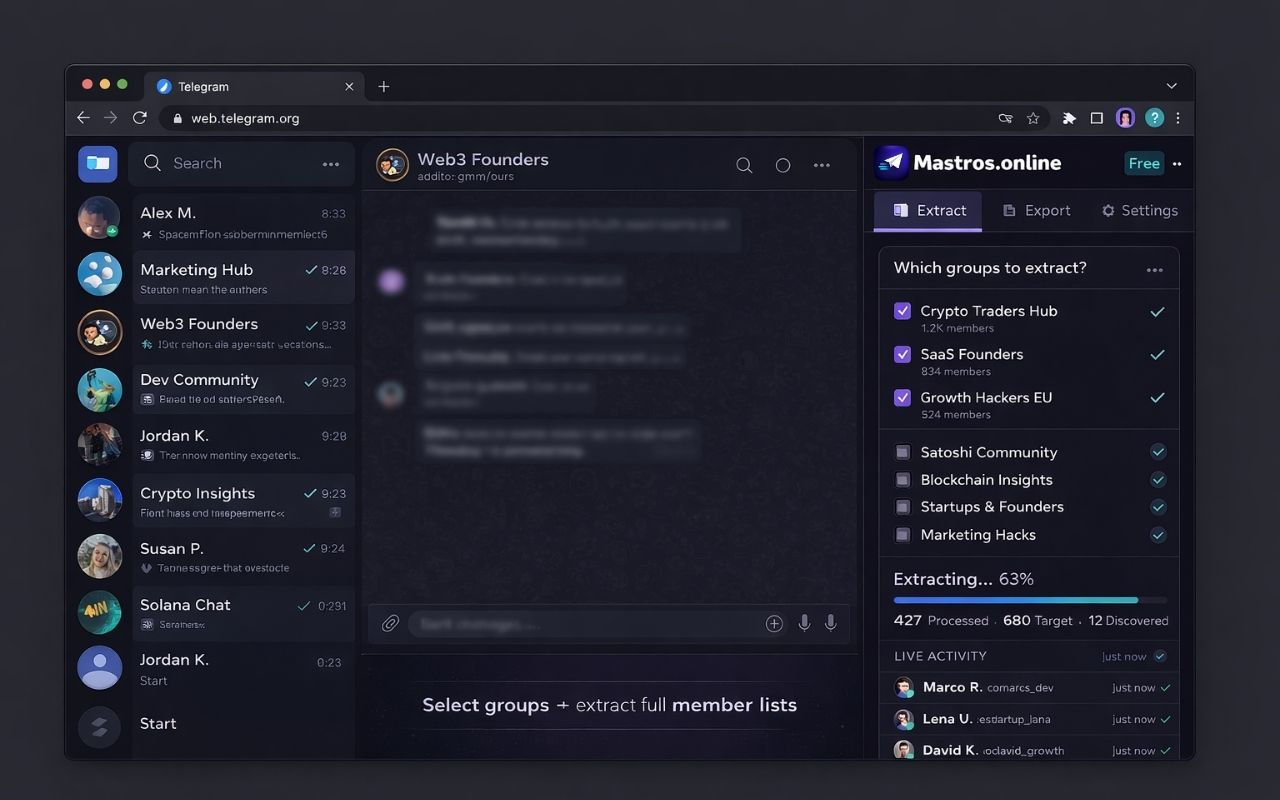Image resolution: width=1280 pixels, height=800 pixels.
Task: Open the dots menu next to Free badge
Action: coord(1177,164)
